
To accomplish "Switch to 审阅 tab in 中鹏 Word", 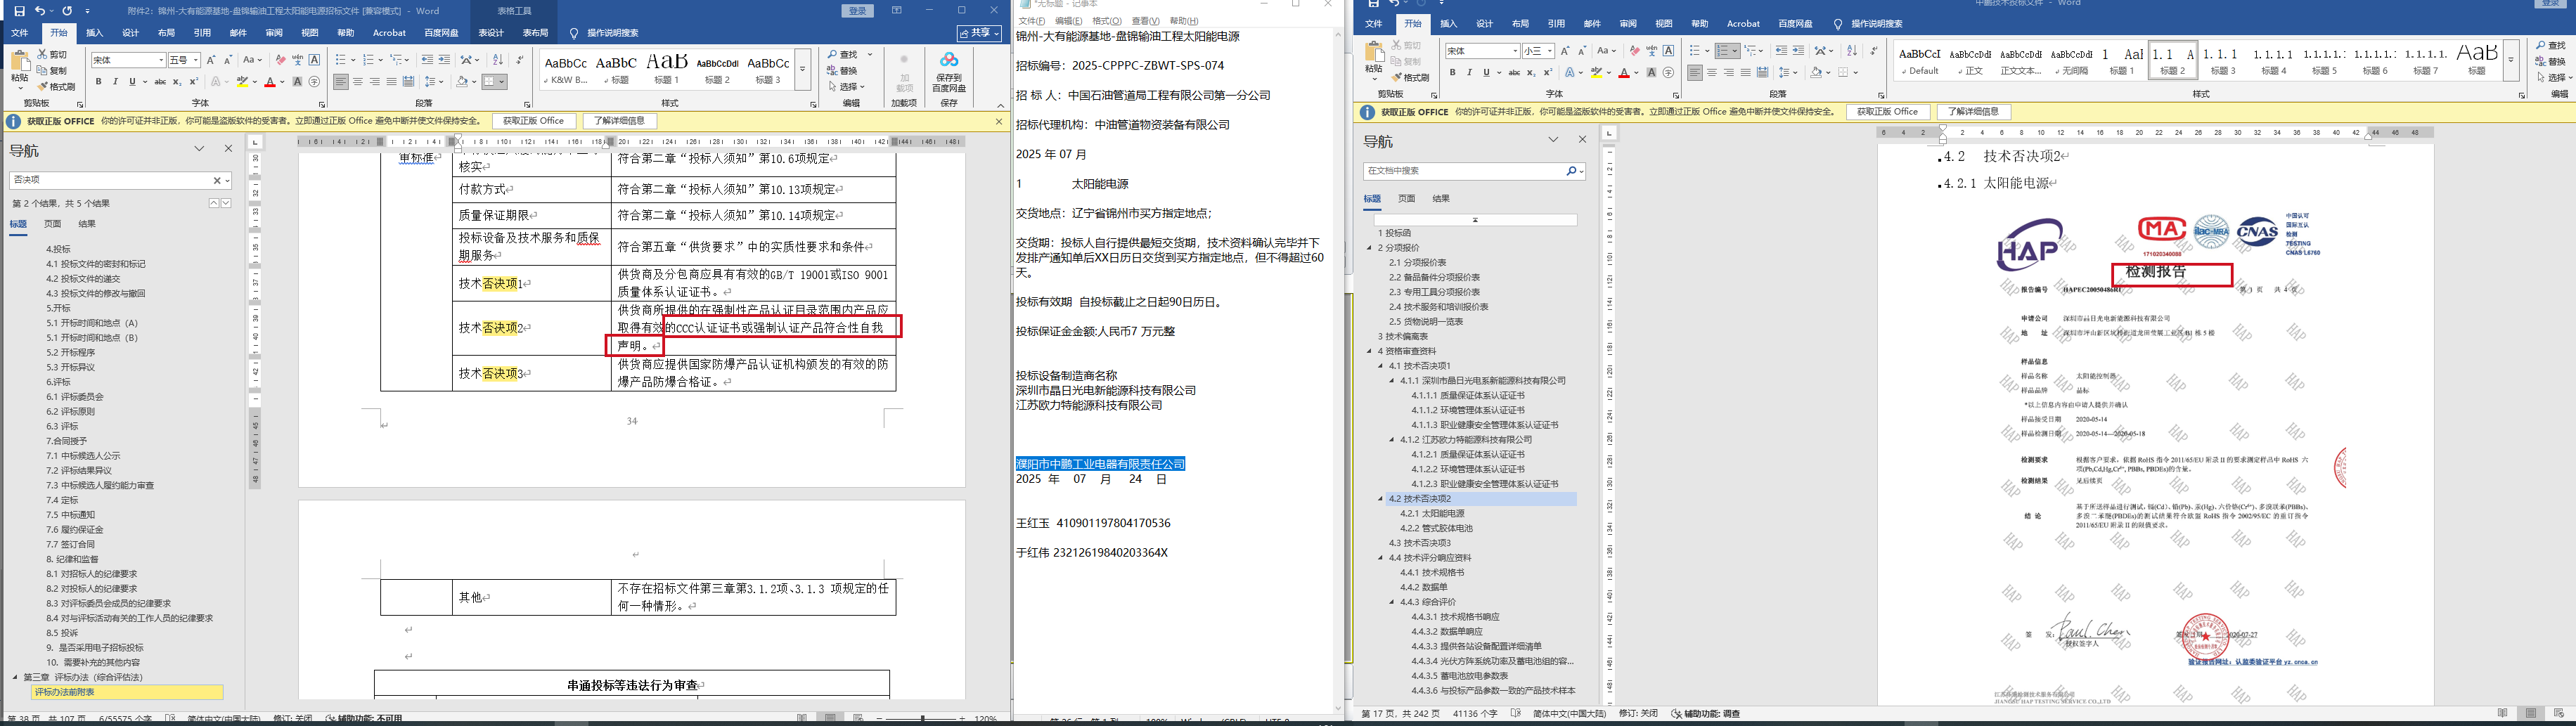I will [x=1628, y=24].
